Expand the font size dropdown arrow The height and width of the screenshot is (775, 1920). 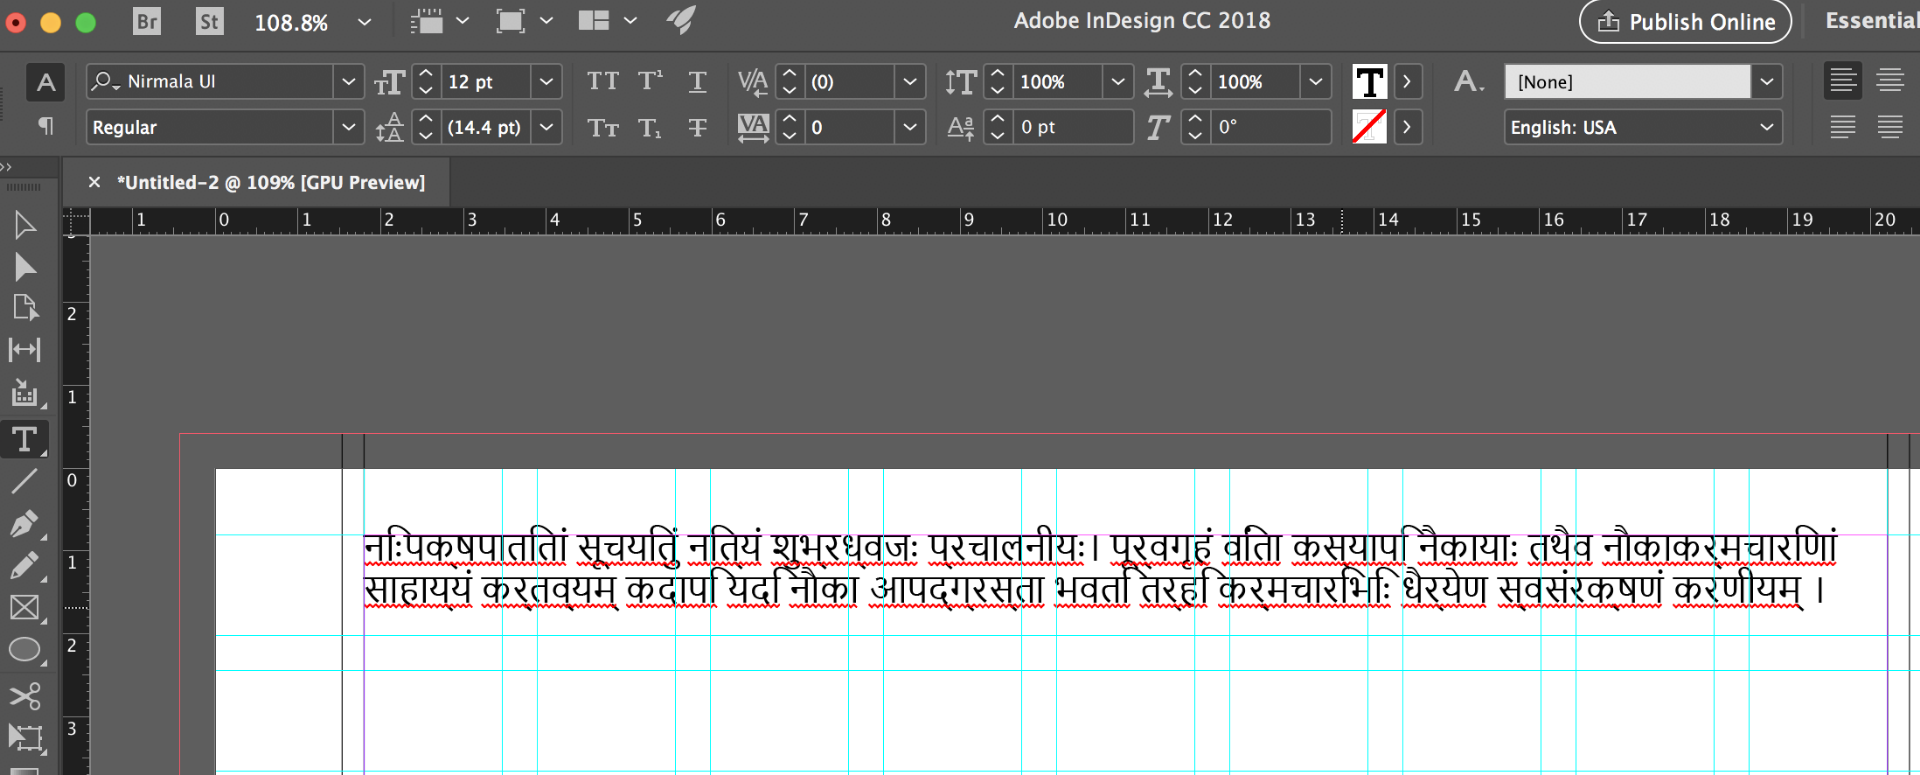[x=546, y=82]
